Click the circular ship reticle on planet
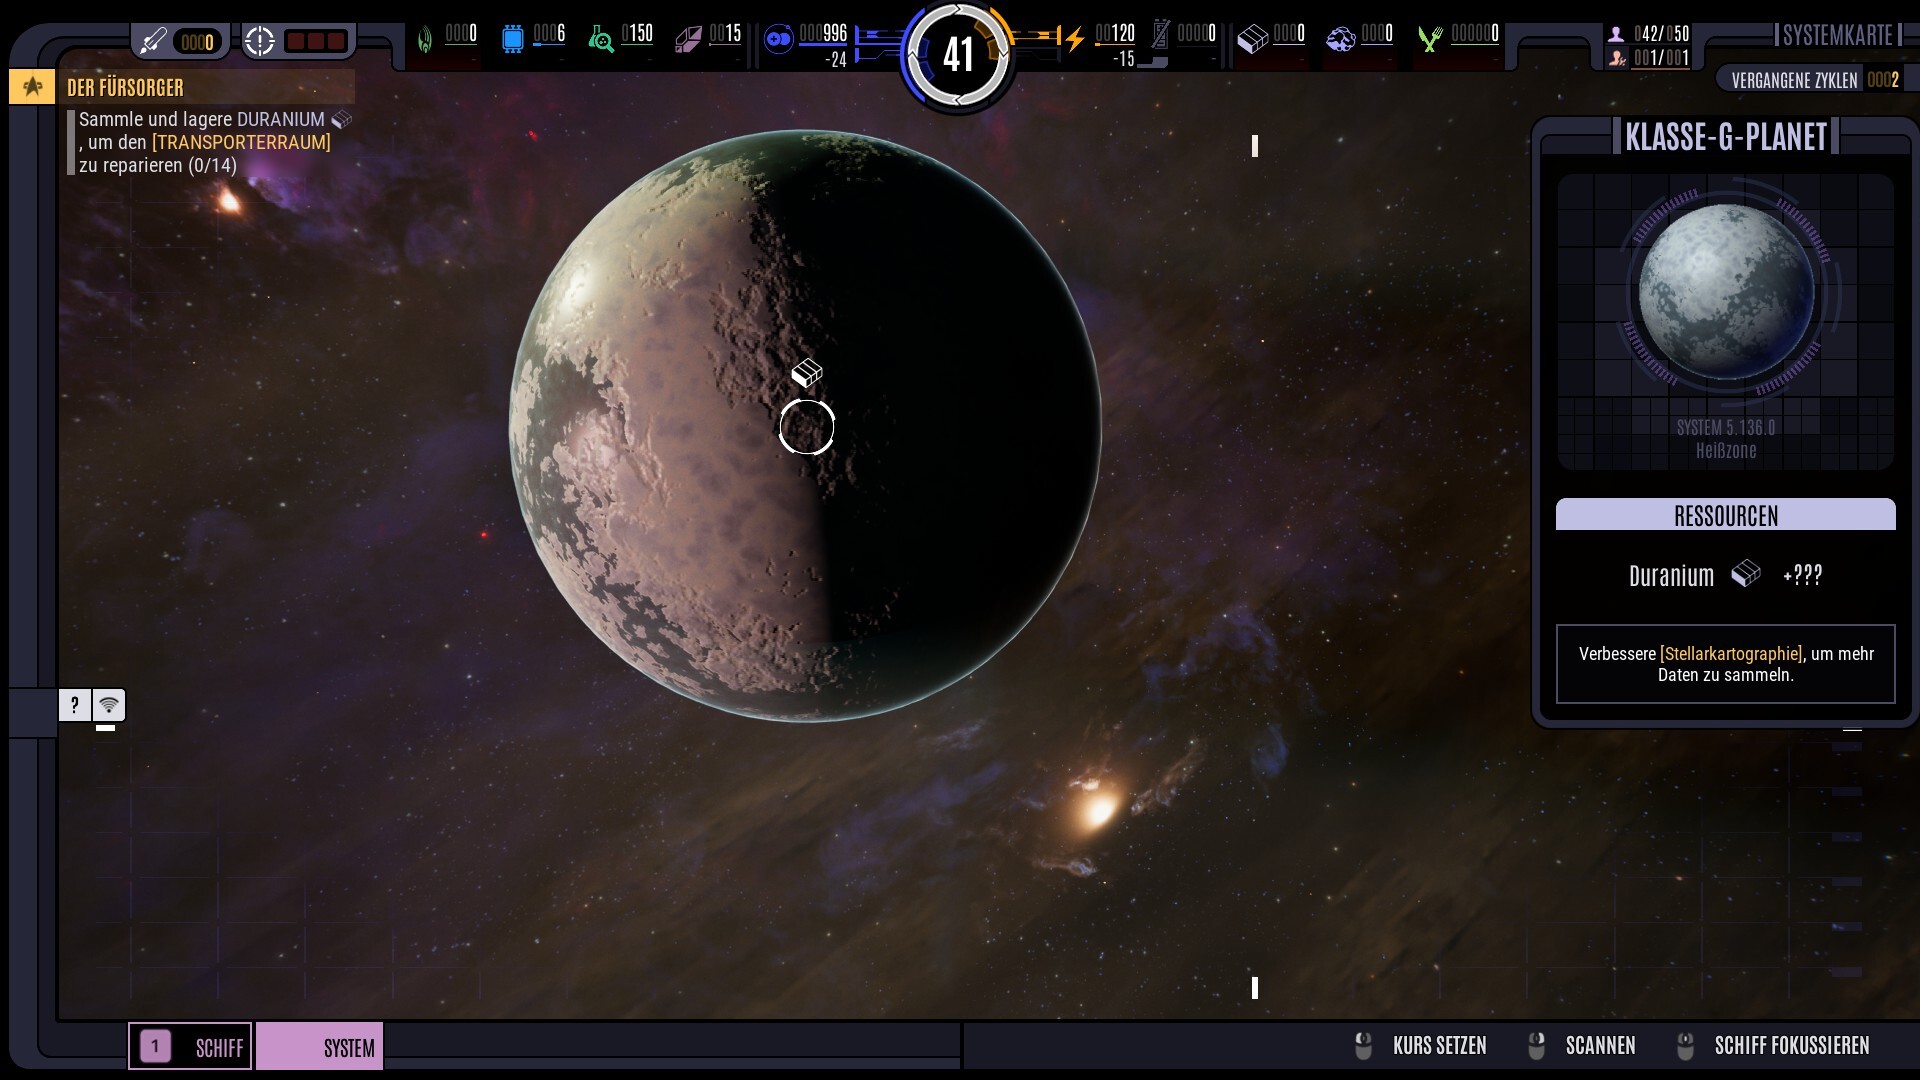This screenshot has height=1080, width=1920. [807, 427]
